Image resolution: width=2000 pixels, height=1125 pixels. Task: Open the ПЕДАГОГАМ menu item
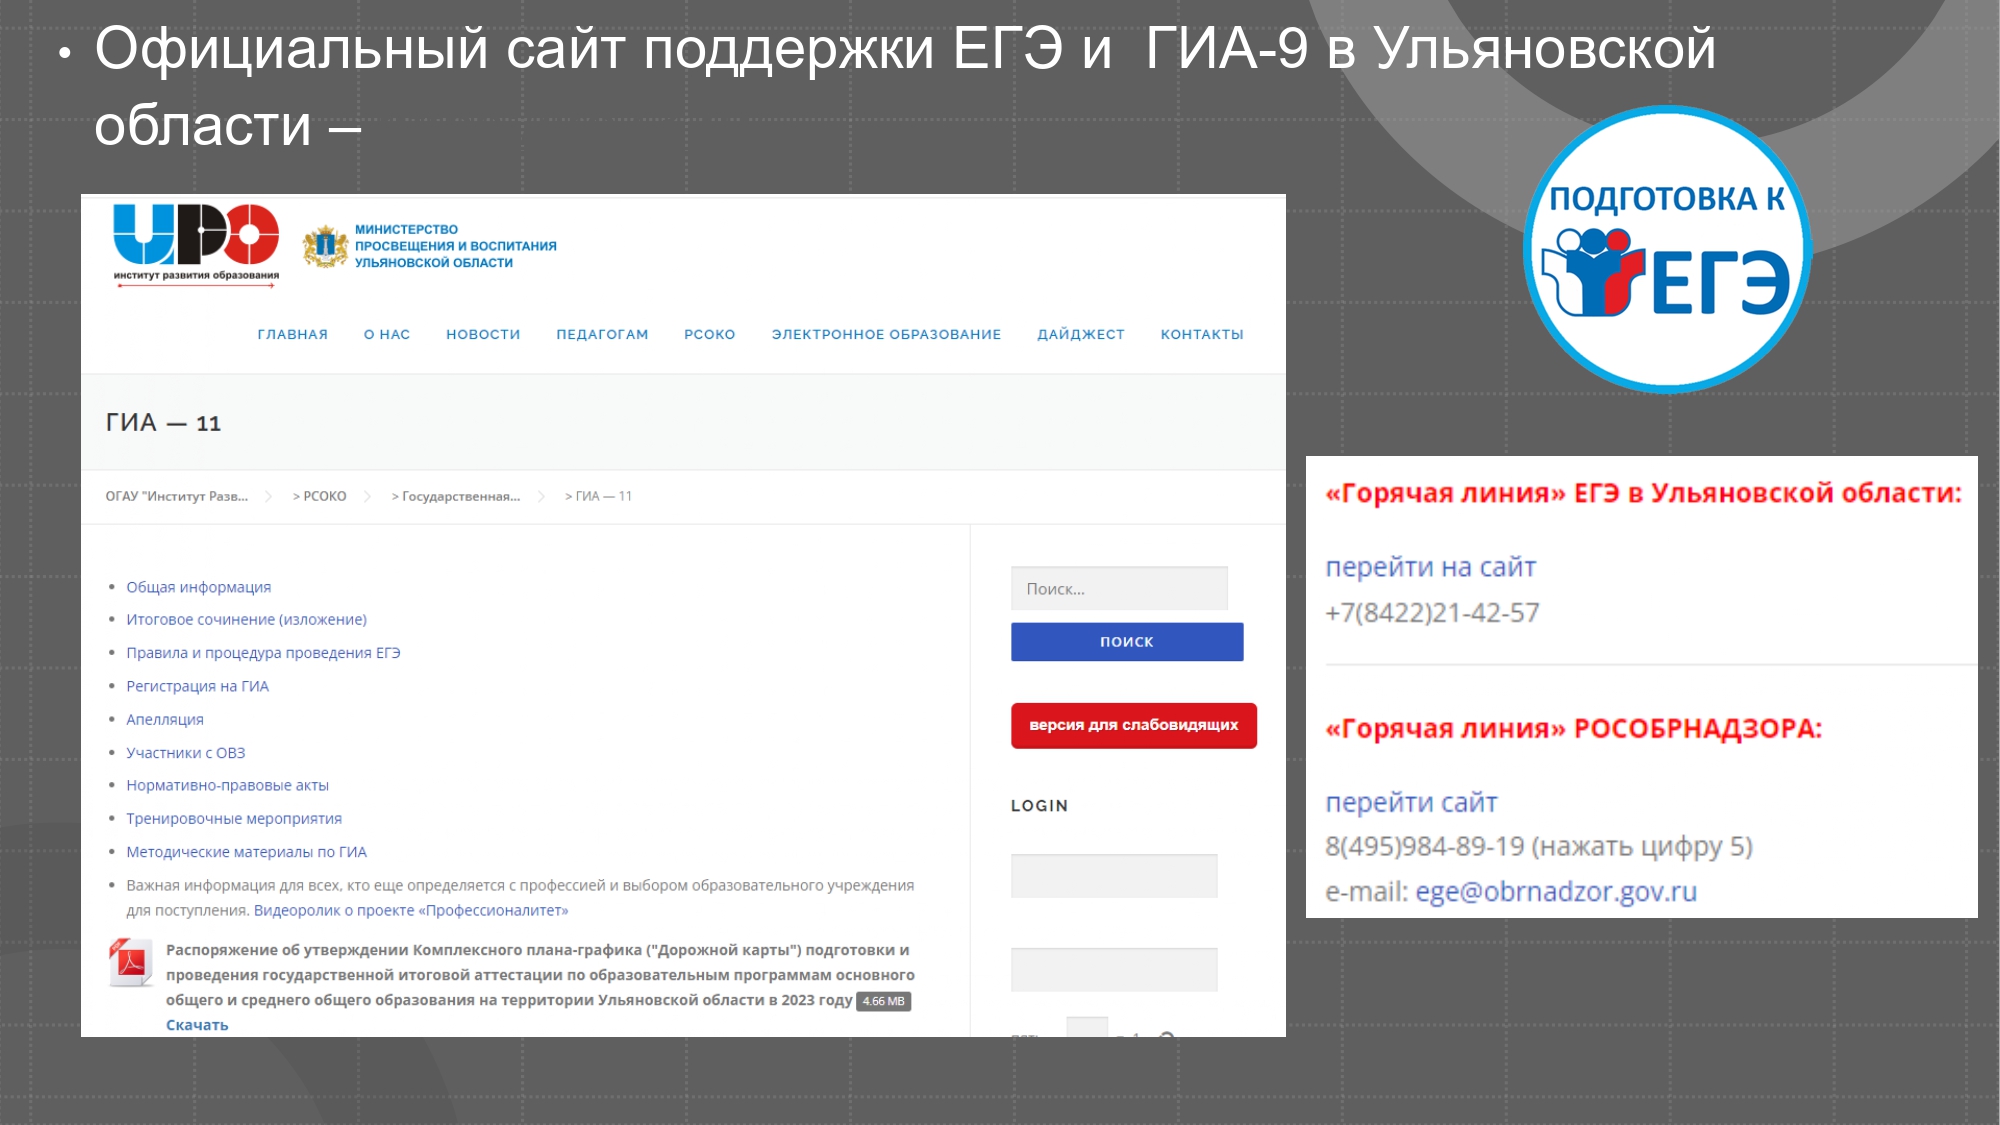[x=602, y=334]
